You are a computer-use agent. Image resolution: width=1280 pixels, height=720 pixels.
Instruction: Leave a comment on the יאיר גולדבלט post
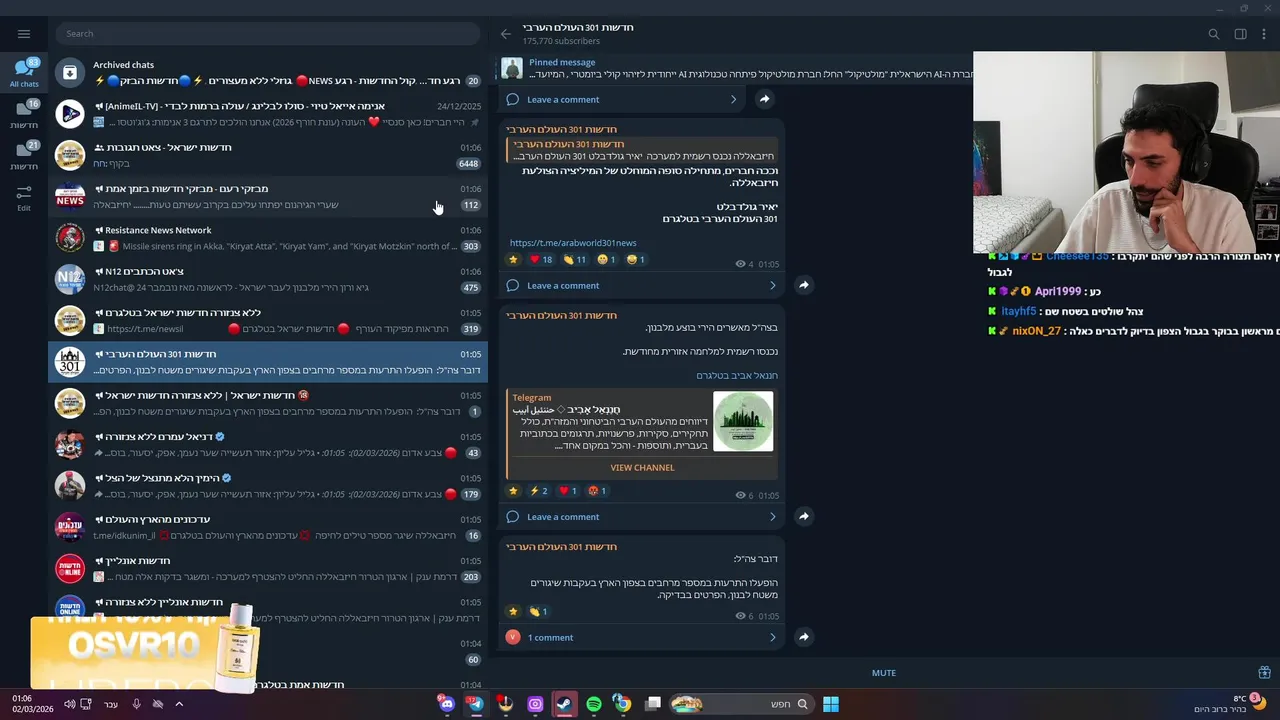(563, 285)
